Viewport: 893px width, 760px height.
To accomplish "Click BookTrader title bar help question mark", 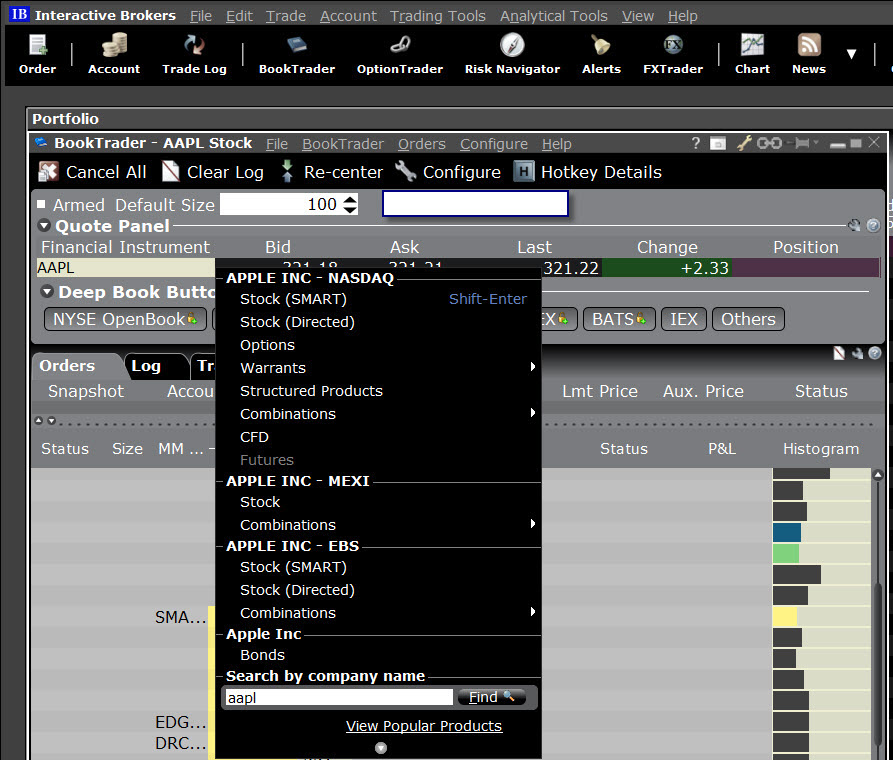I will point(695,143).
